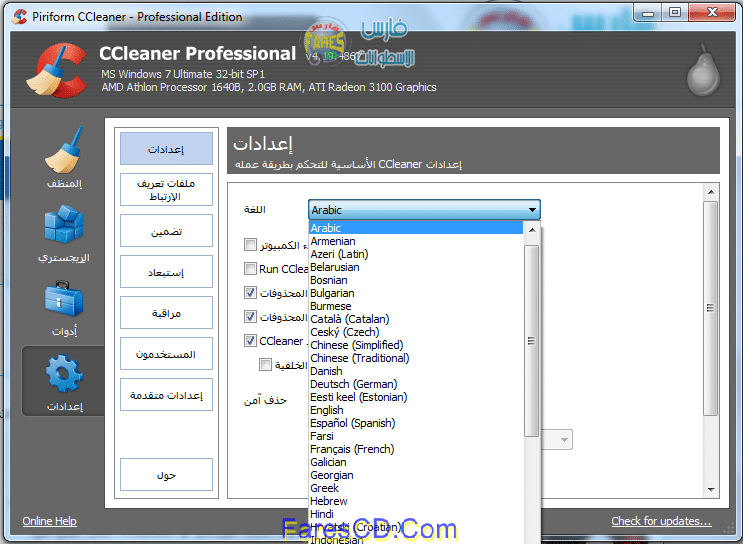Enable the Run CCleaner checkbox

(x=250, y=269)
